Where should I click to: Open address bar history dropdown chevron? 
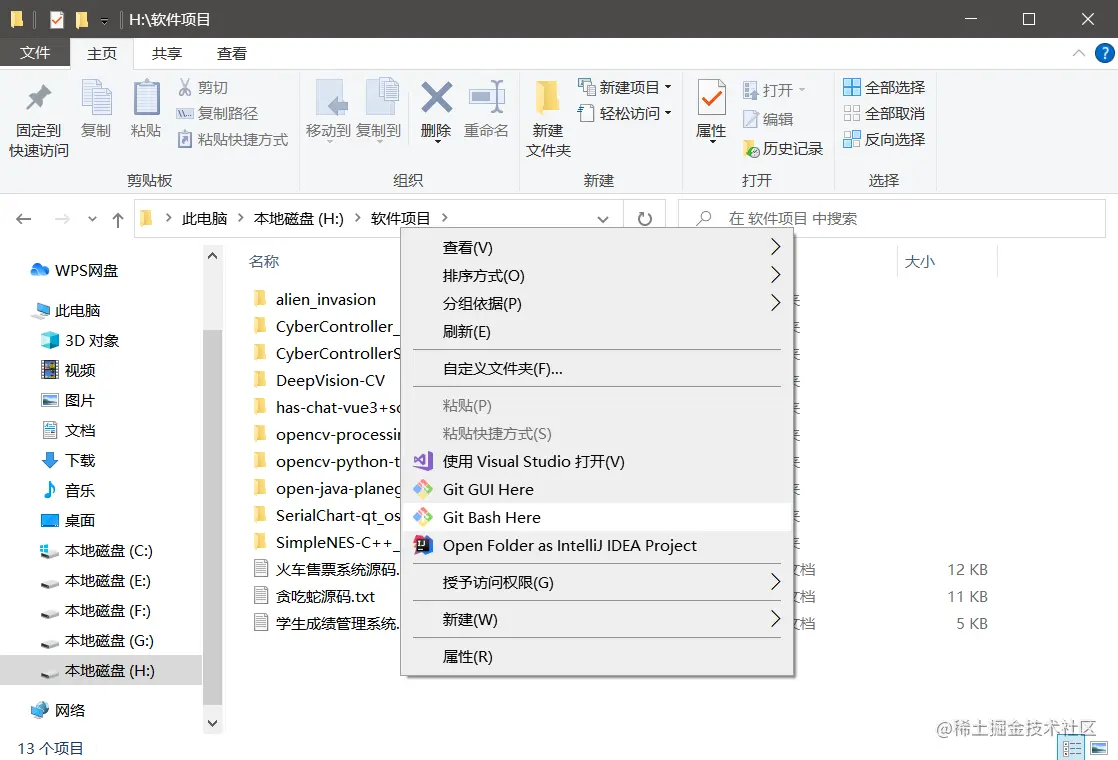[603, 219]
